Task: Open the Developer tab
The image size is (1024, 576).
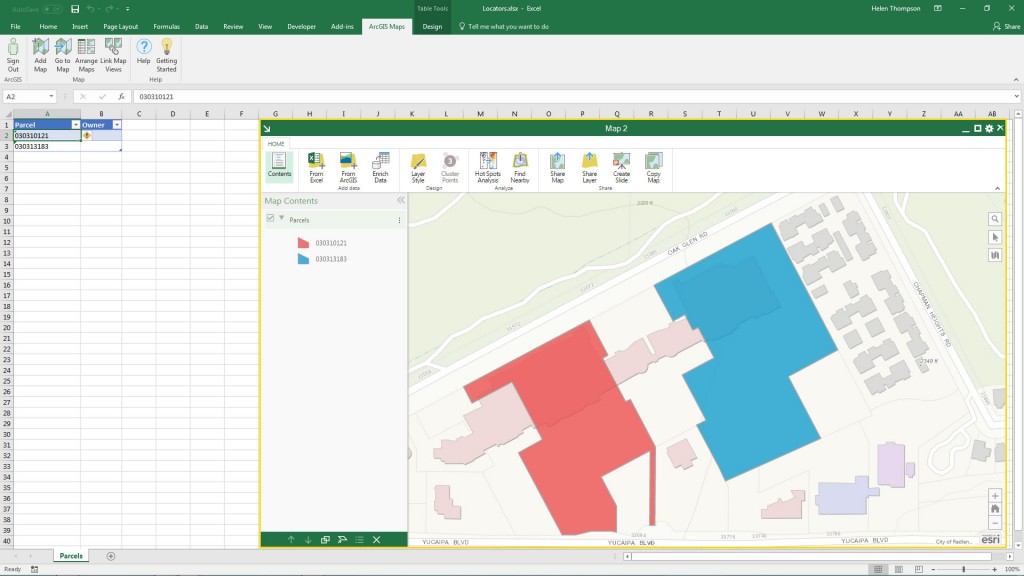Action: pos(302,27)
